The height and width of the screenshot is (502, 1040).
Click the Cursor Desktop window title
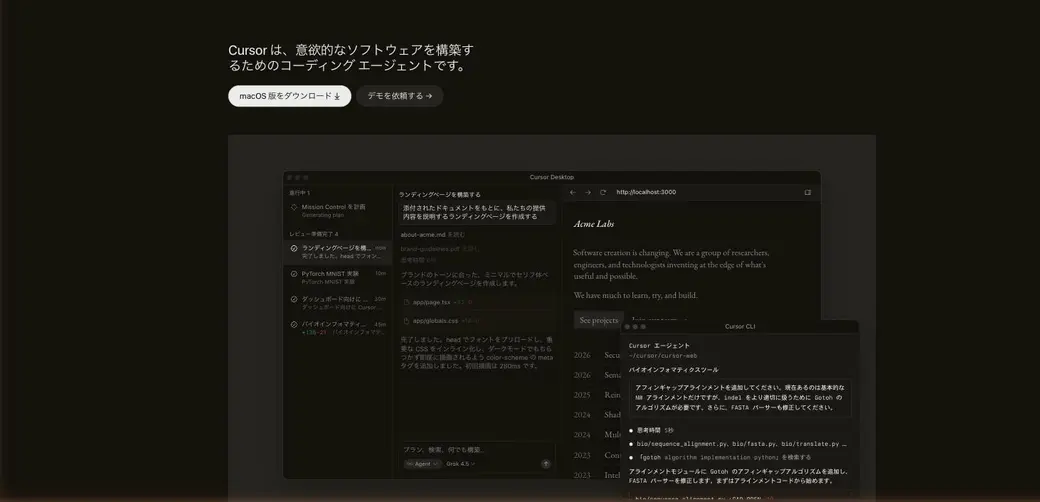click(x=552, y=177)
